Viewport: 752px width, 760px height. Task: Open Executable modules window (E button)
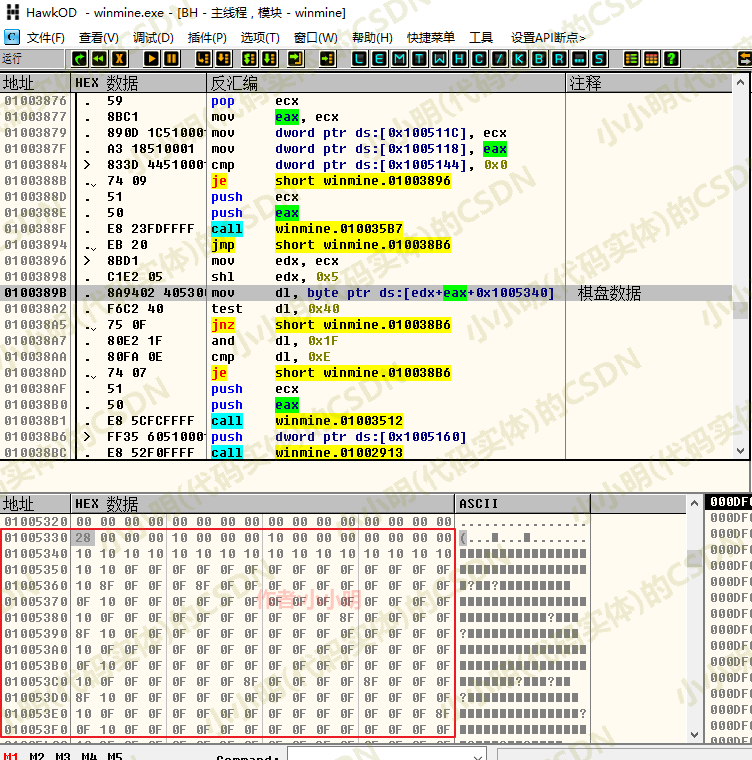coord(379,59)
